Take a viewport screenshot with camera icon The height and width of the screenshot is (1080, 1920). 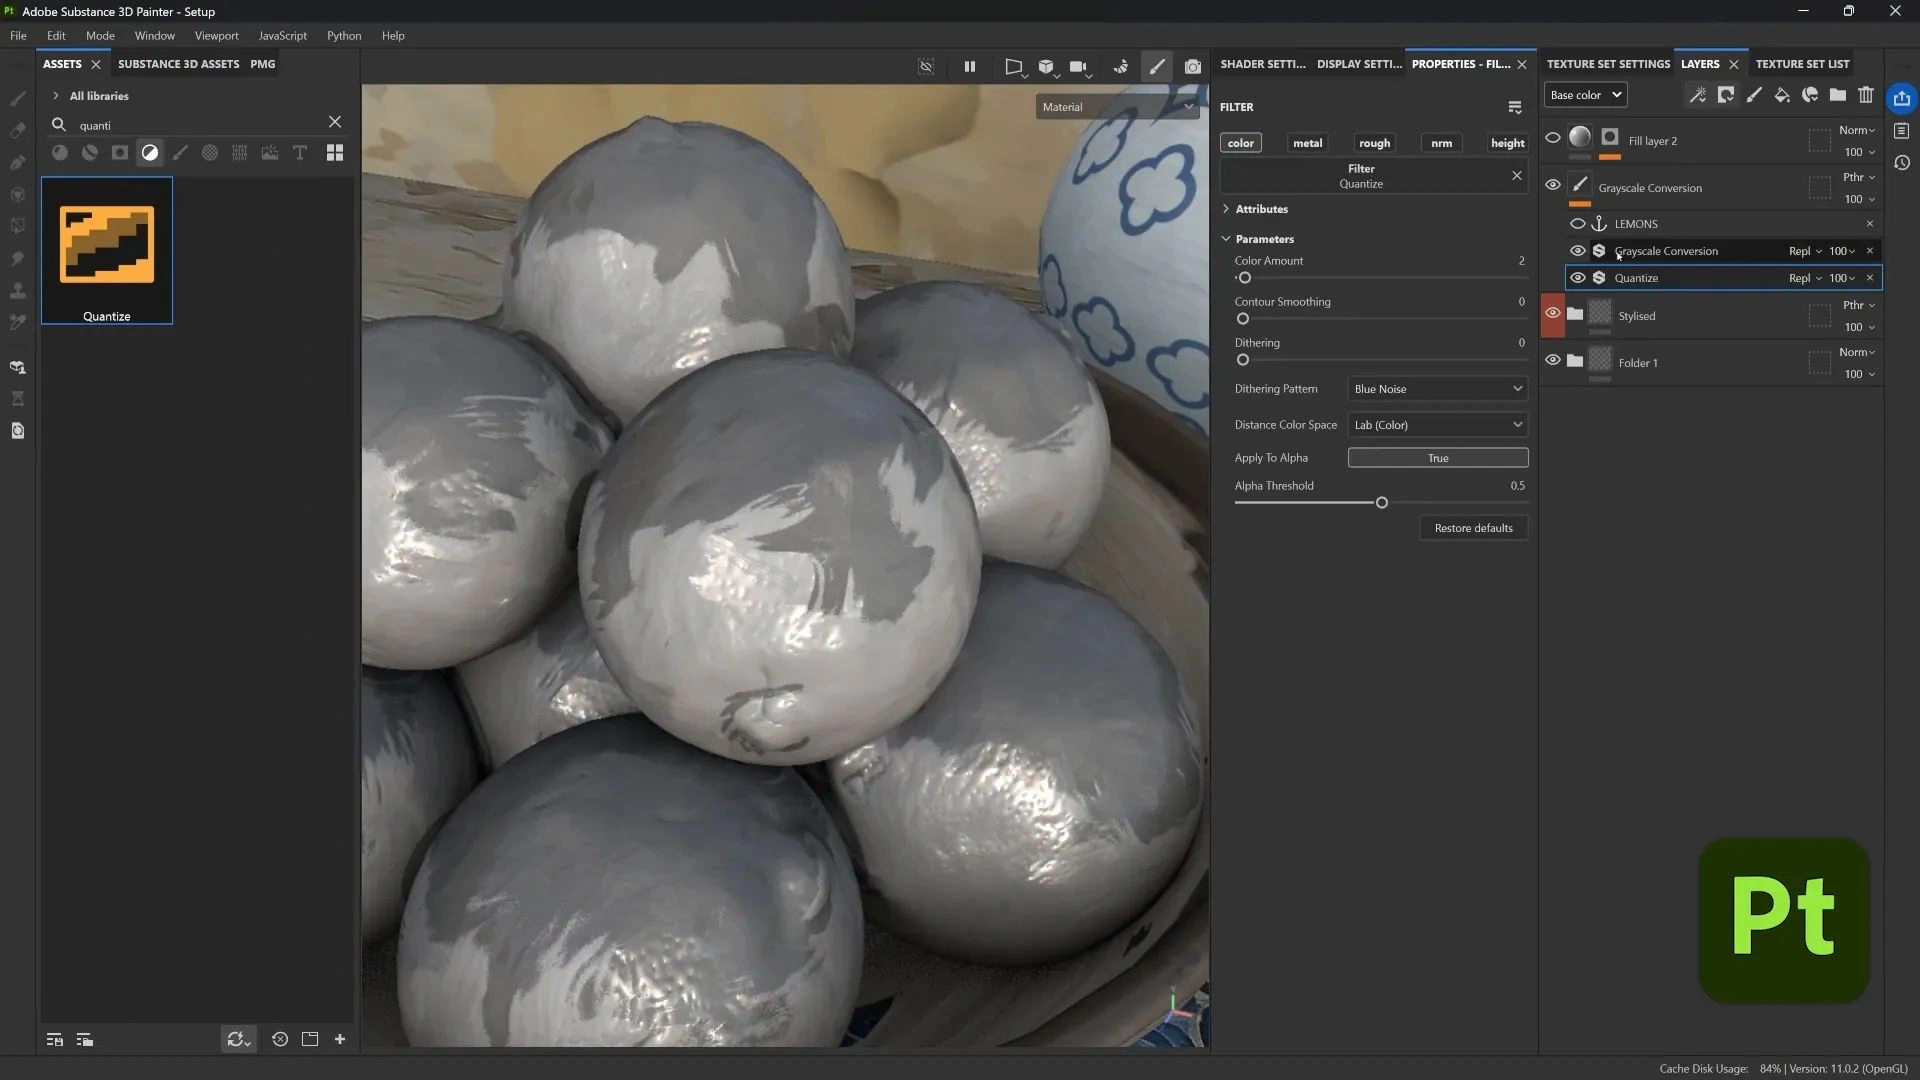1193,67
